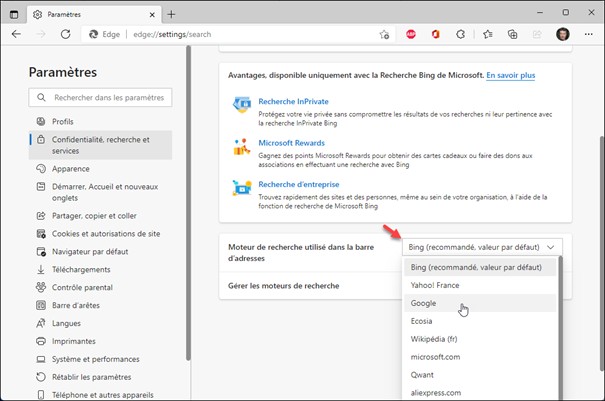The height and width of the screenshot is (401, 605).
Task: Add page to favorites star icon
Action: coord(384,33)
